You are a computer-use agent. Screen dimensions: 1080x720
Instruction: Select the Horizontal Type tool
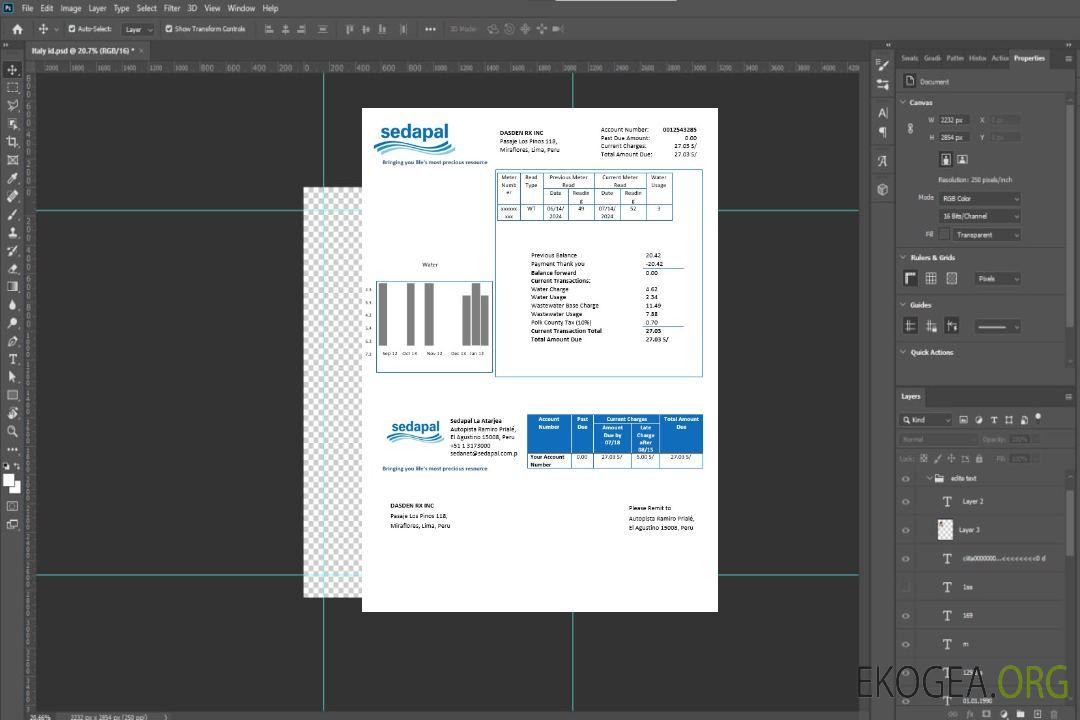coord(13,359)
